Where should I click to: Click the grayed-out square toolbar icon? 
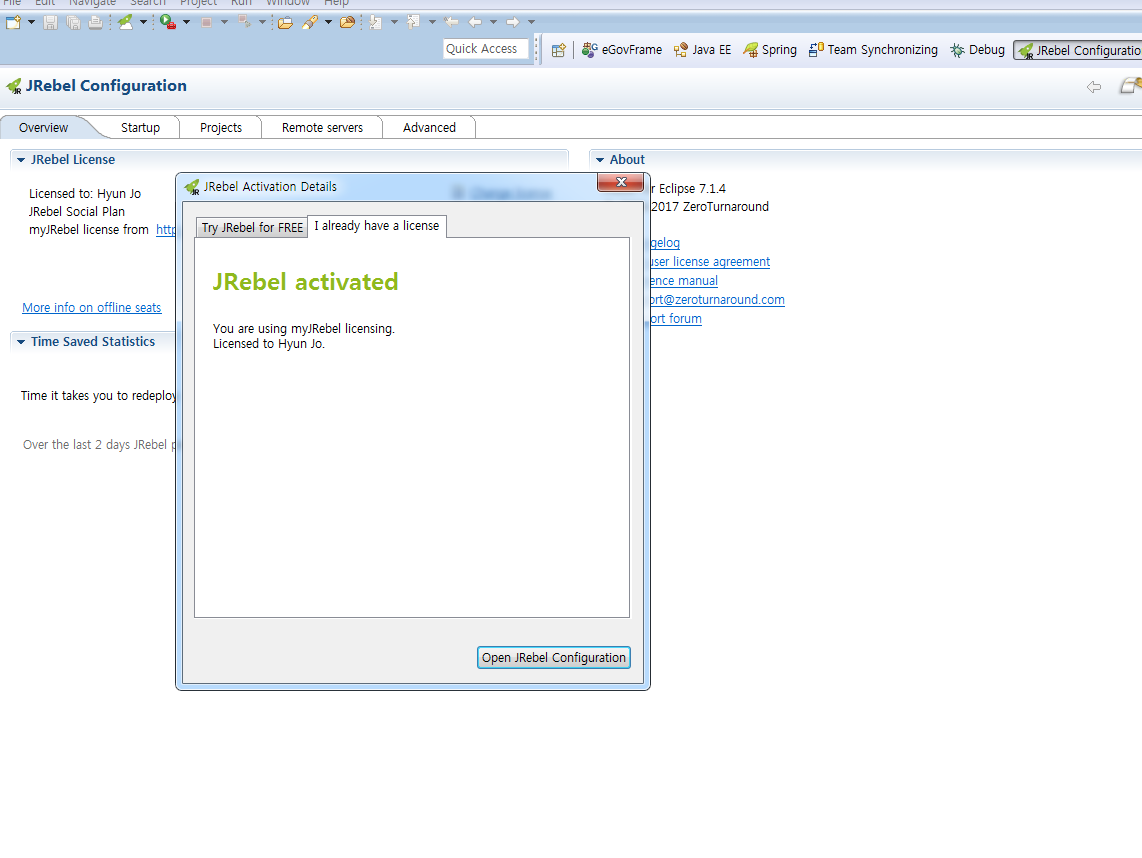coord(207,23)
